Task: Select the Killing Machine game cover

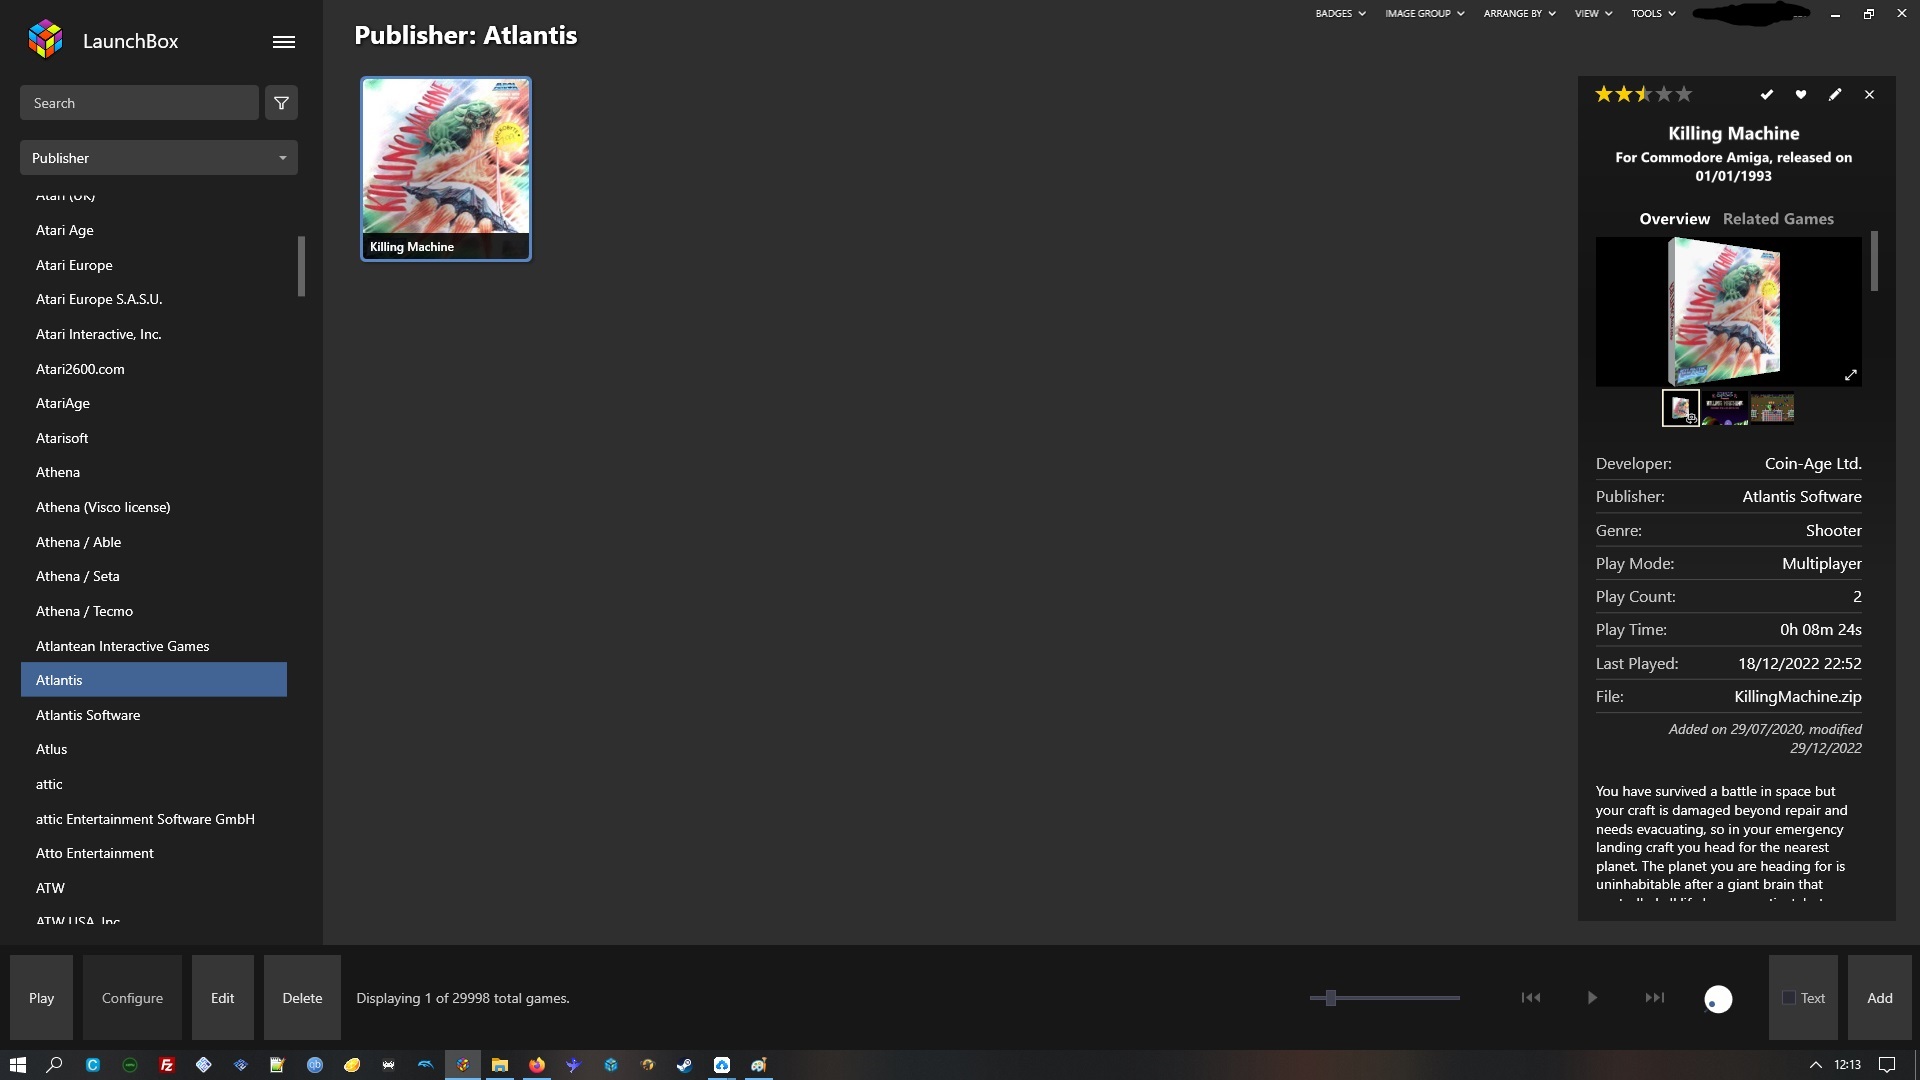Action: pyautogui.click(x=446, y=169)
